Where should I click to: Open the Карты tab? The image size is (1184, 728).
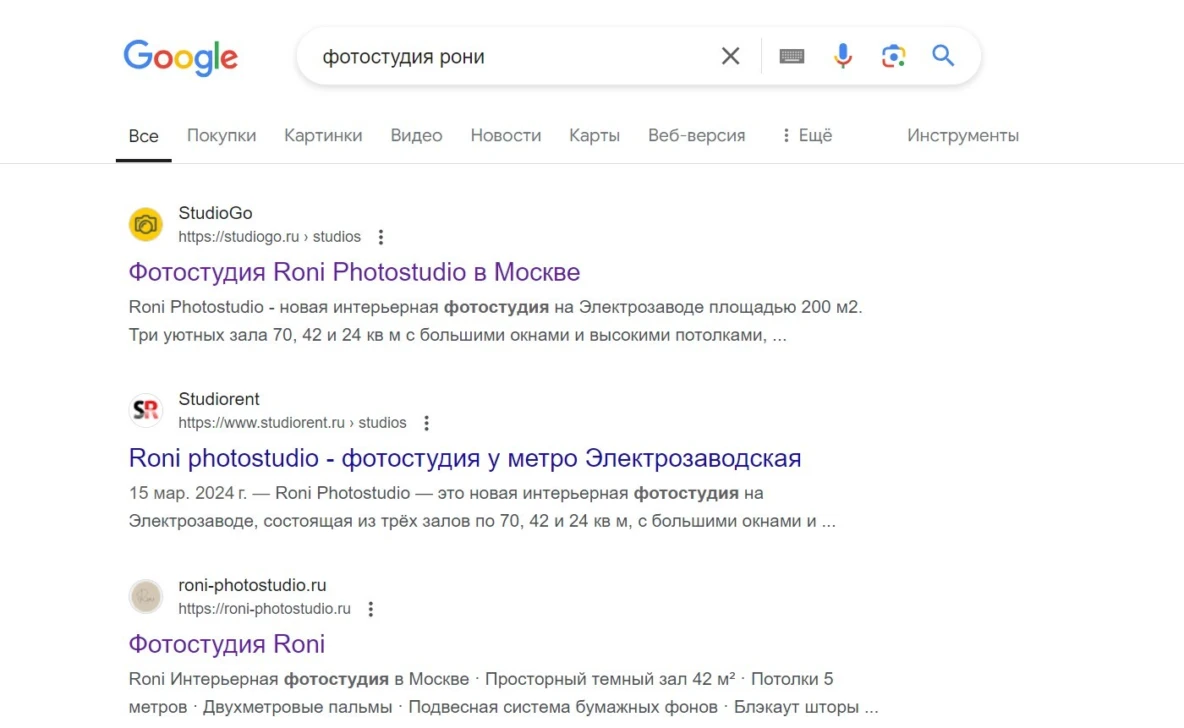(x=594, y=135)
